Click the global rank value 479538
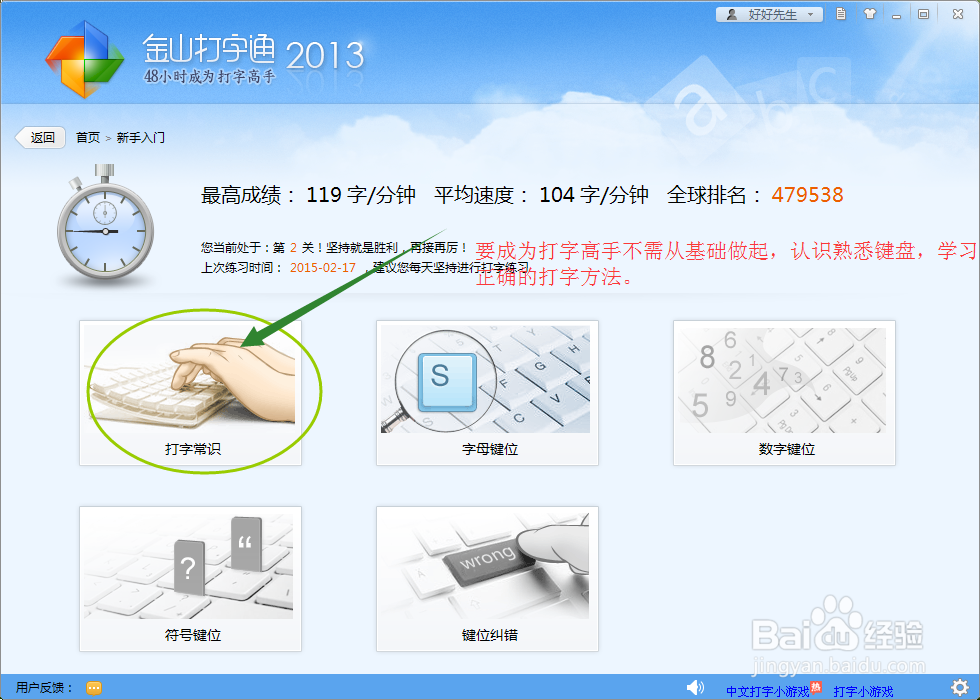Screen dimensions: 980x700 (x=807, y=195)
